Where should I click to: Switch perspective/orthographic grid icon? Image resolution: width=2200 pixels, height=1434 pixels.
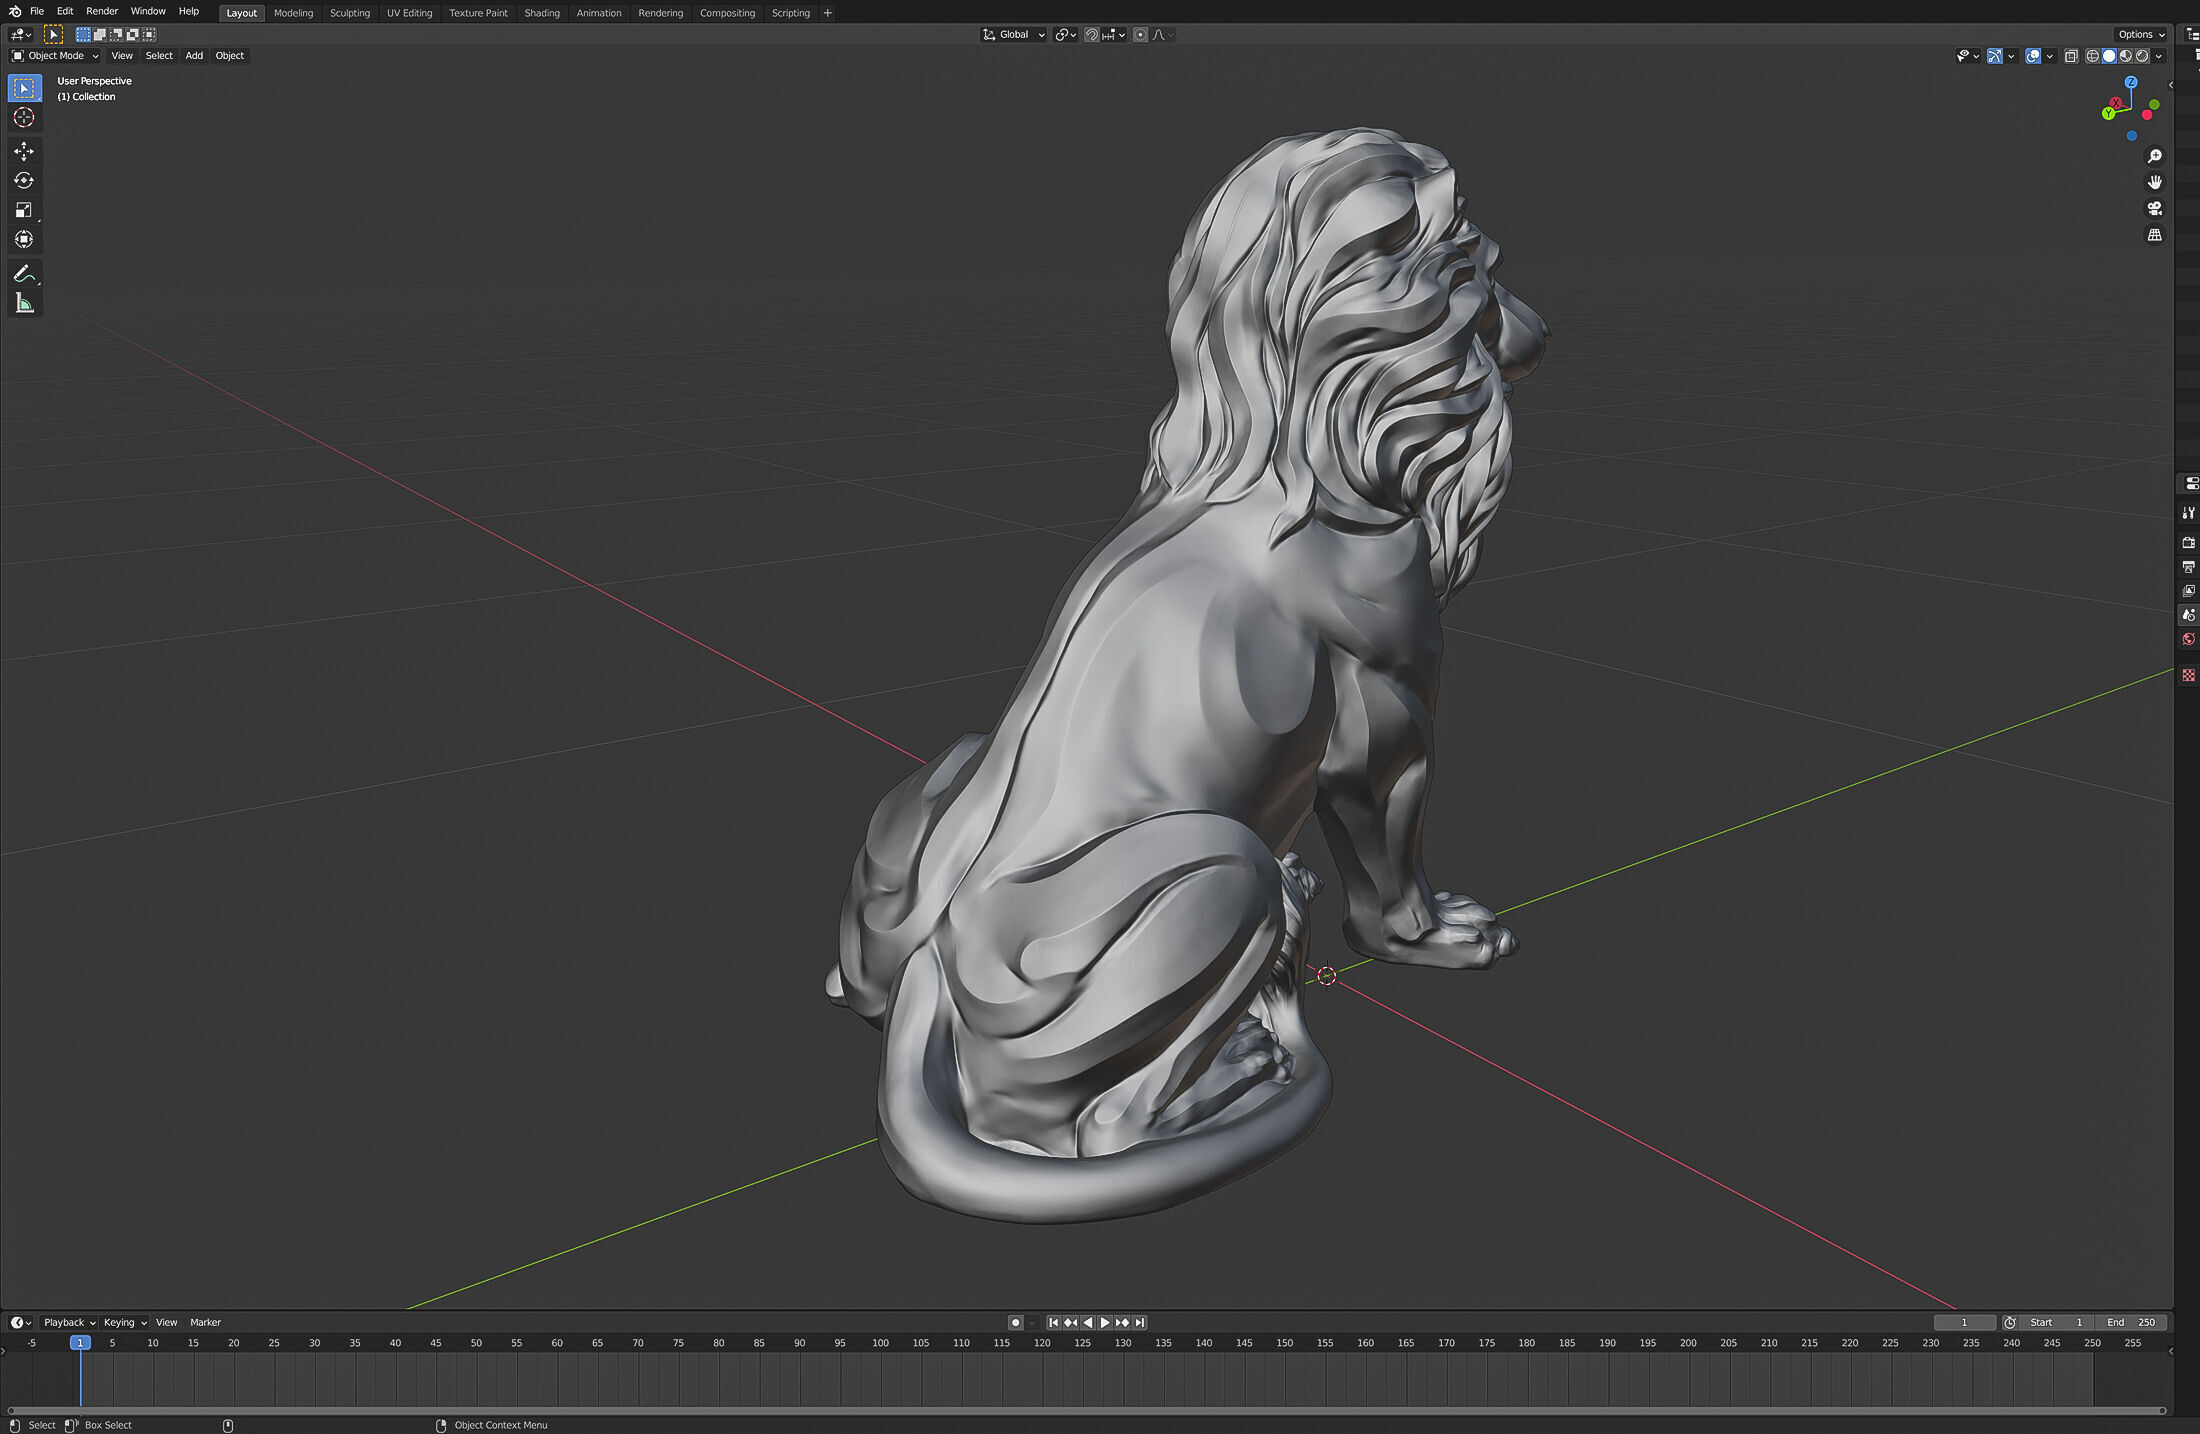(x=2155, y=235)
